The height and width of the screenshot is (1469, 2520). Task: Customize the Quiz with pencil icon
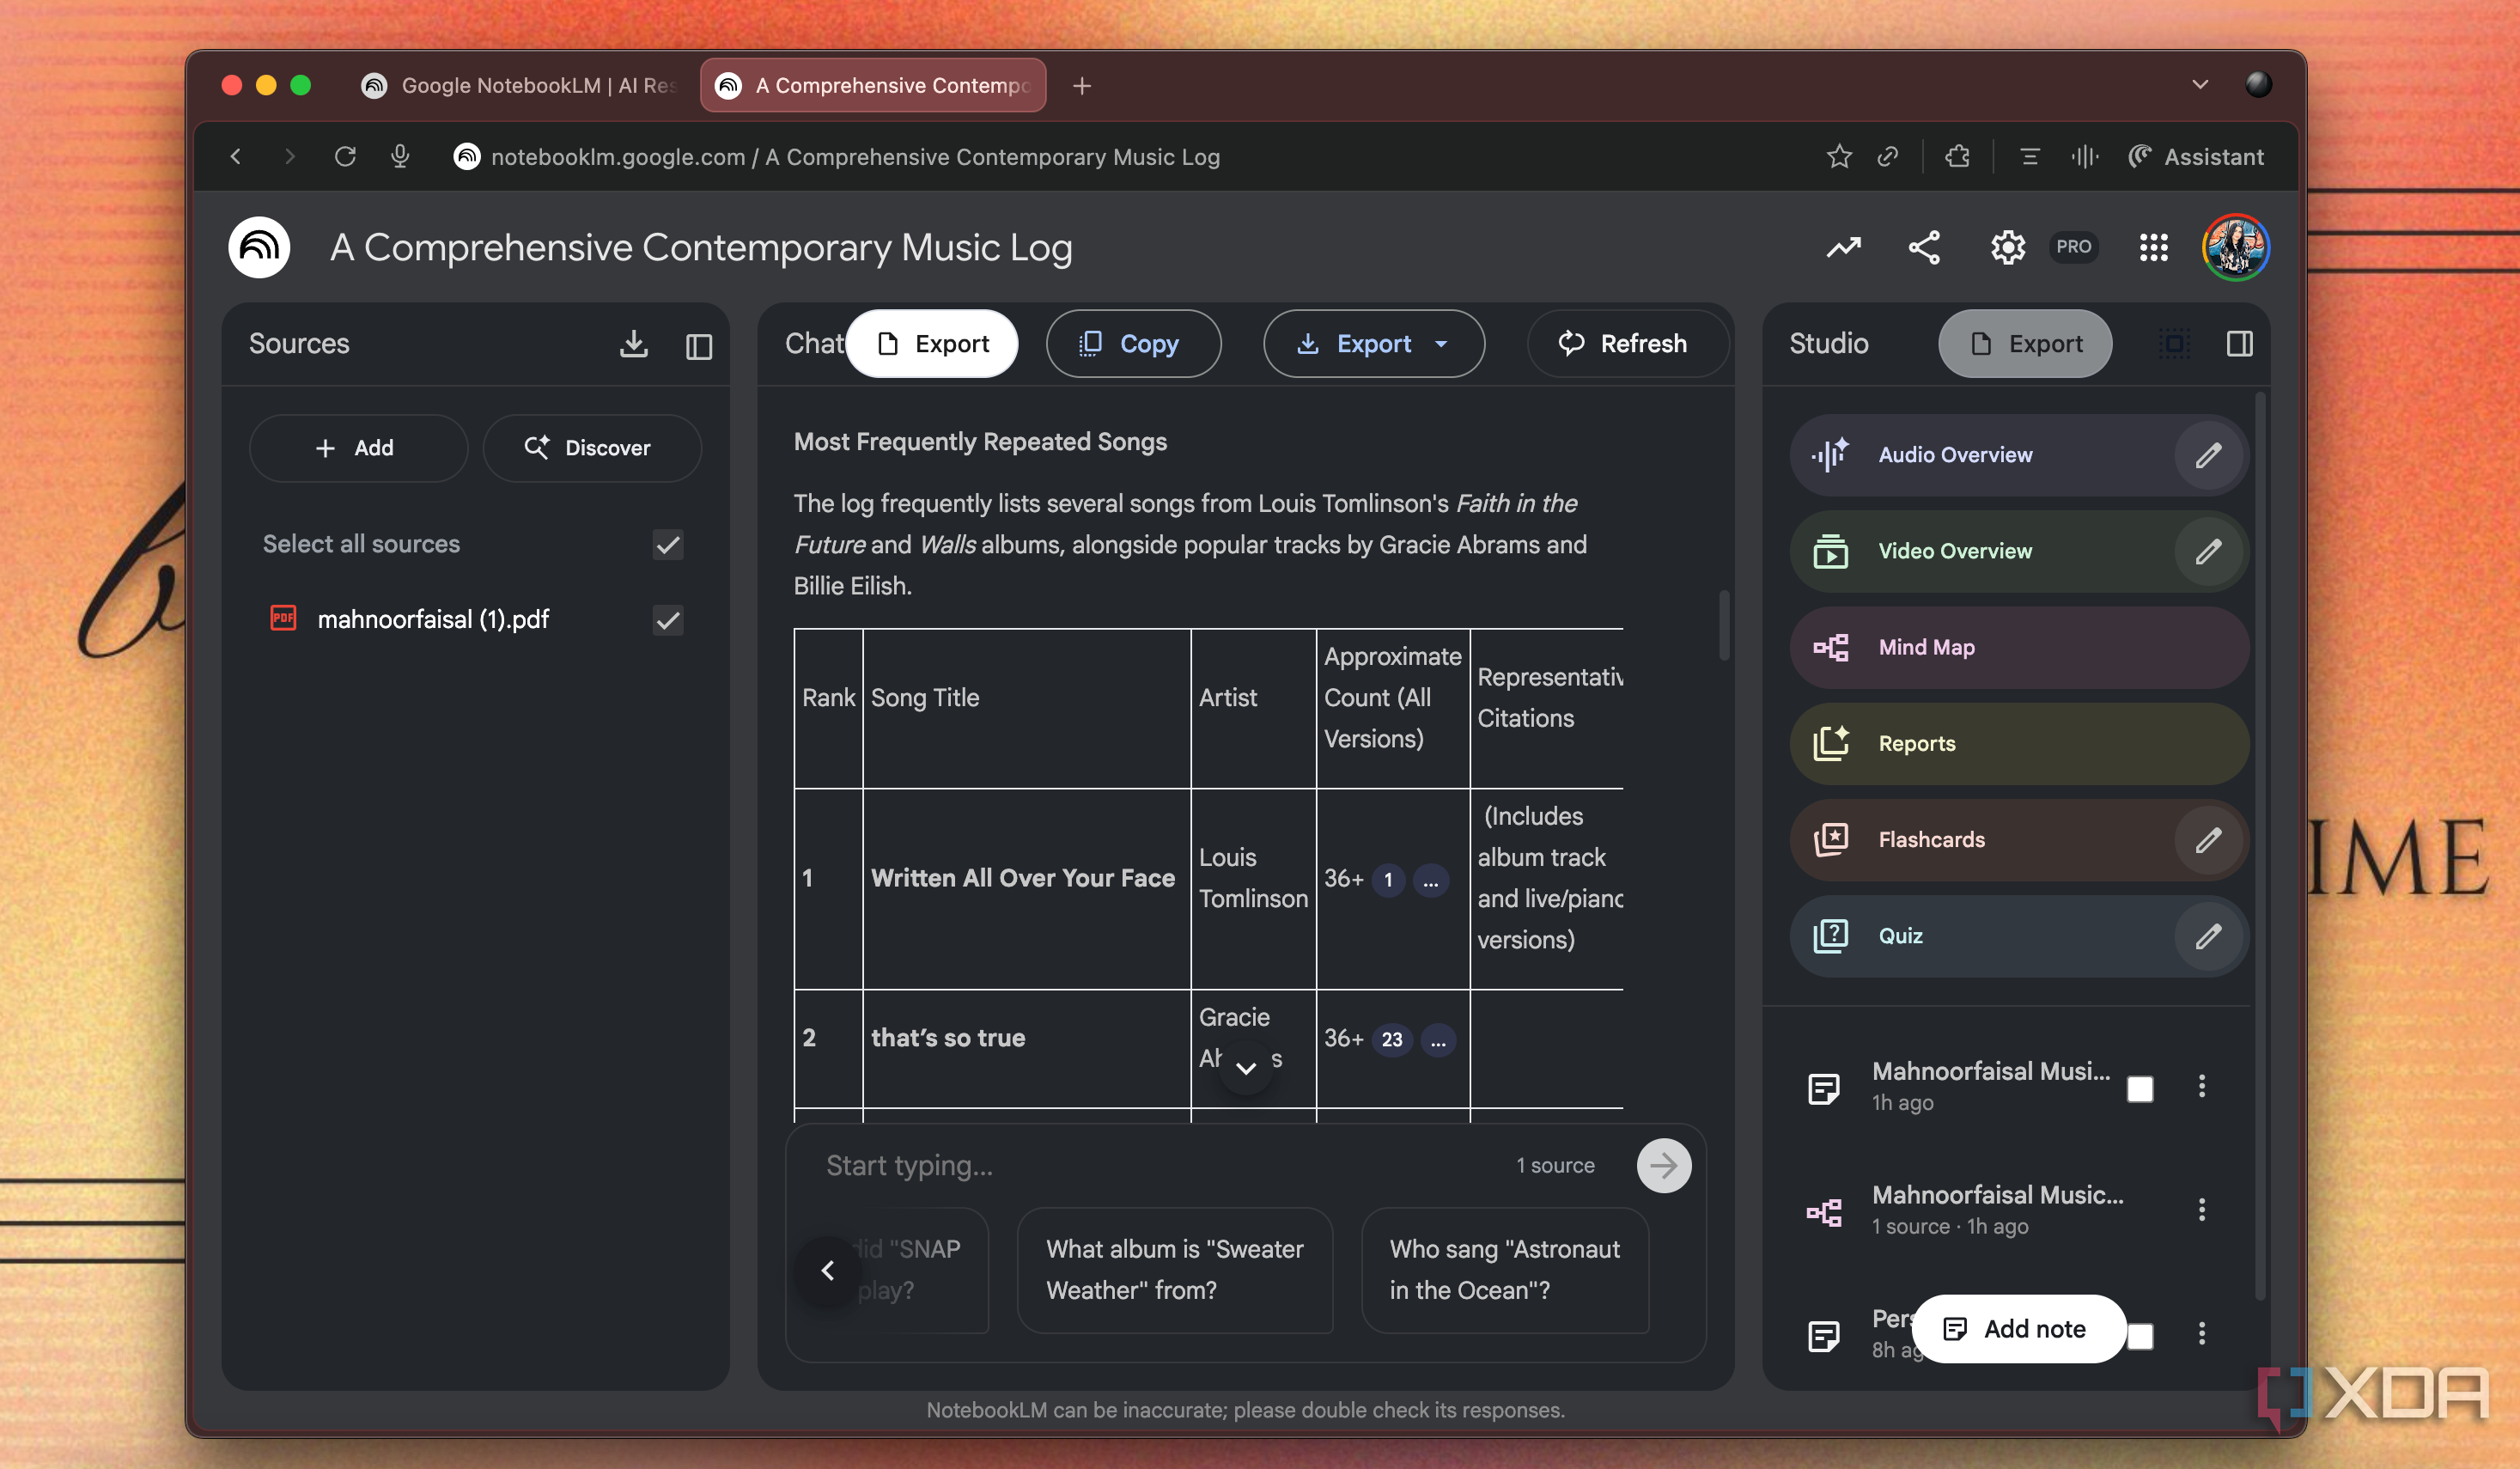2208,936
